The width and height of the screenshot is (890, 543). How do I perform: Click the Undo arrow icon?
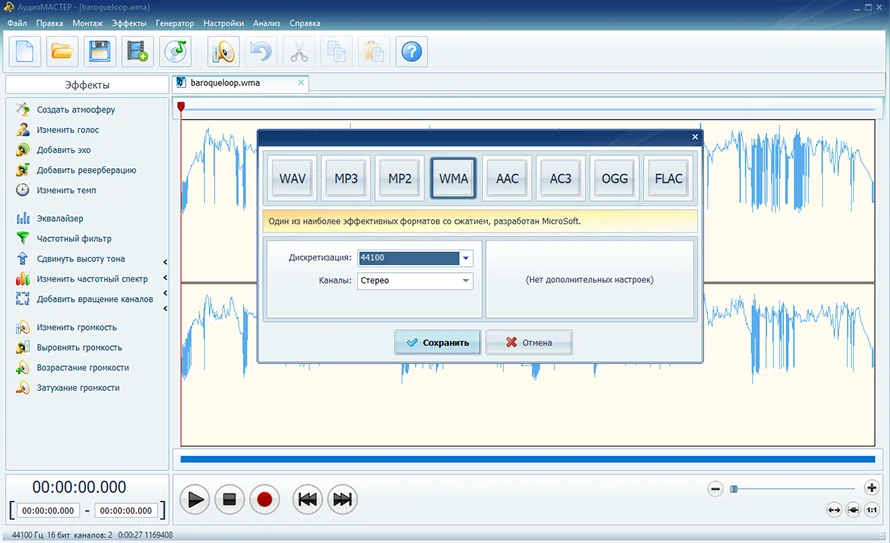(x=261, y=52)
